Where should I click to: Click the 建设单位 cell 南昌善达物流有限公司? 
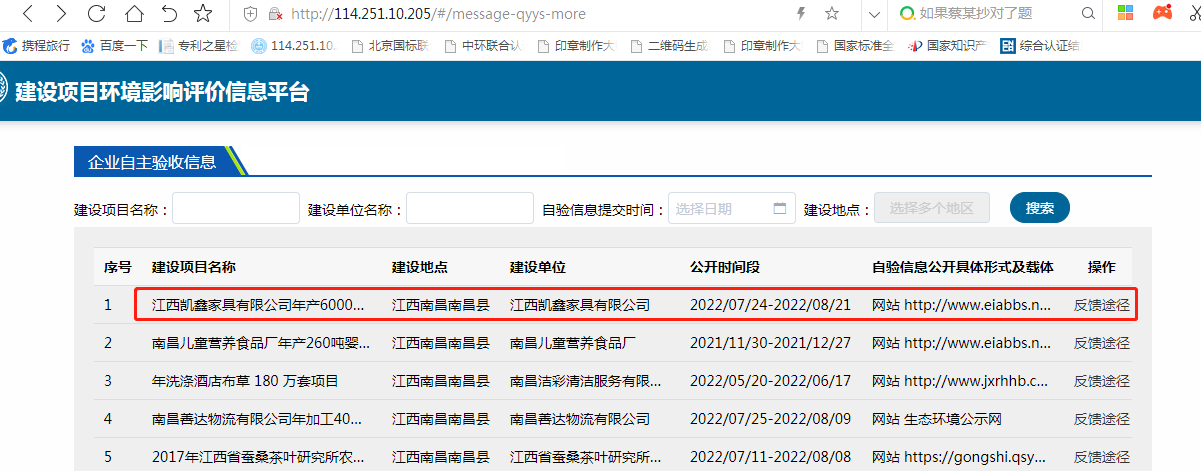pyautogui.click(x=580, y=419)
